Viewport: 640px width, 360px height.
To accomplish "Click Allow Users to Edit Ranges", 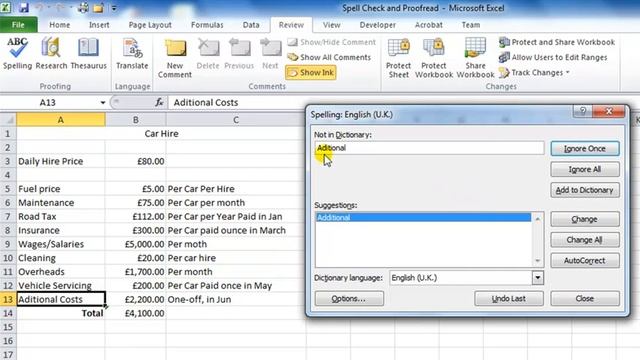I will click(x=553, y=57).
